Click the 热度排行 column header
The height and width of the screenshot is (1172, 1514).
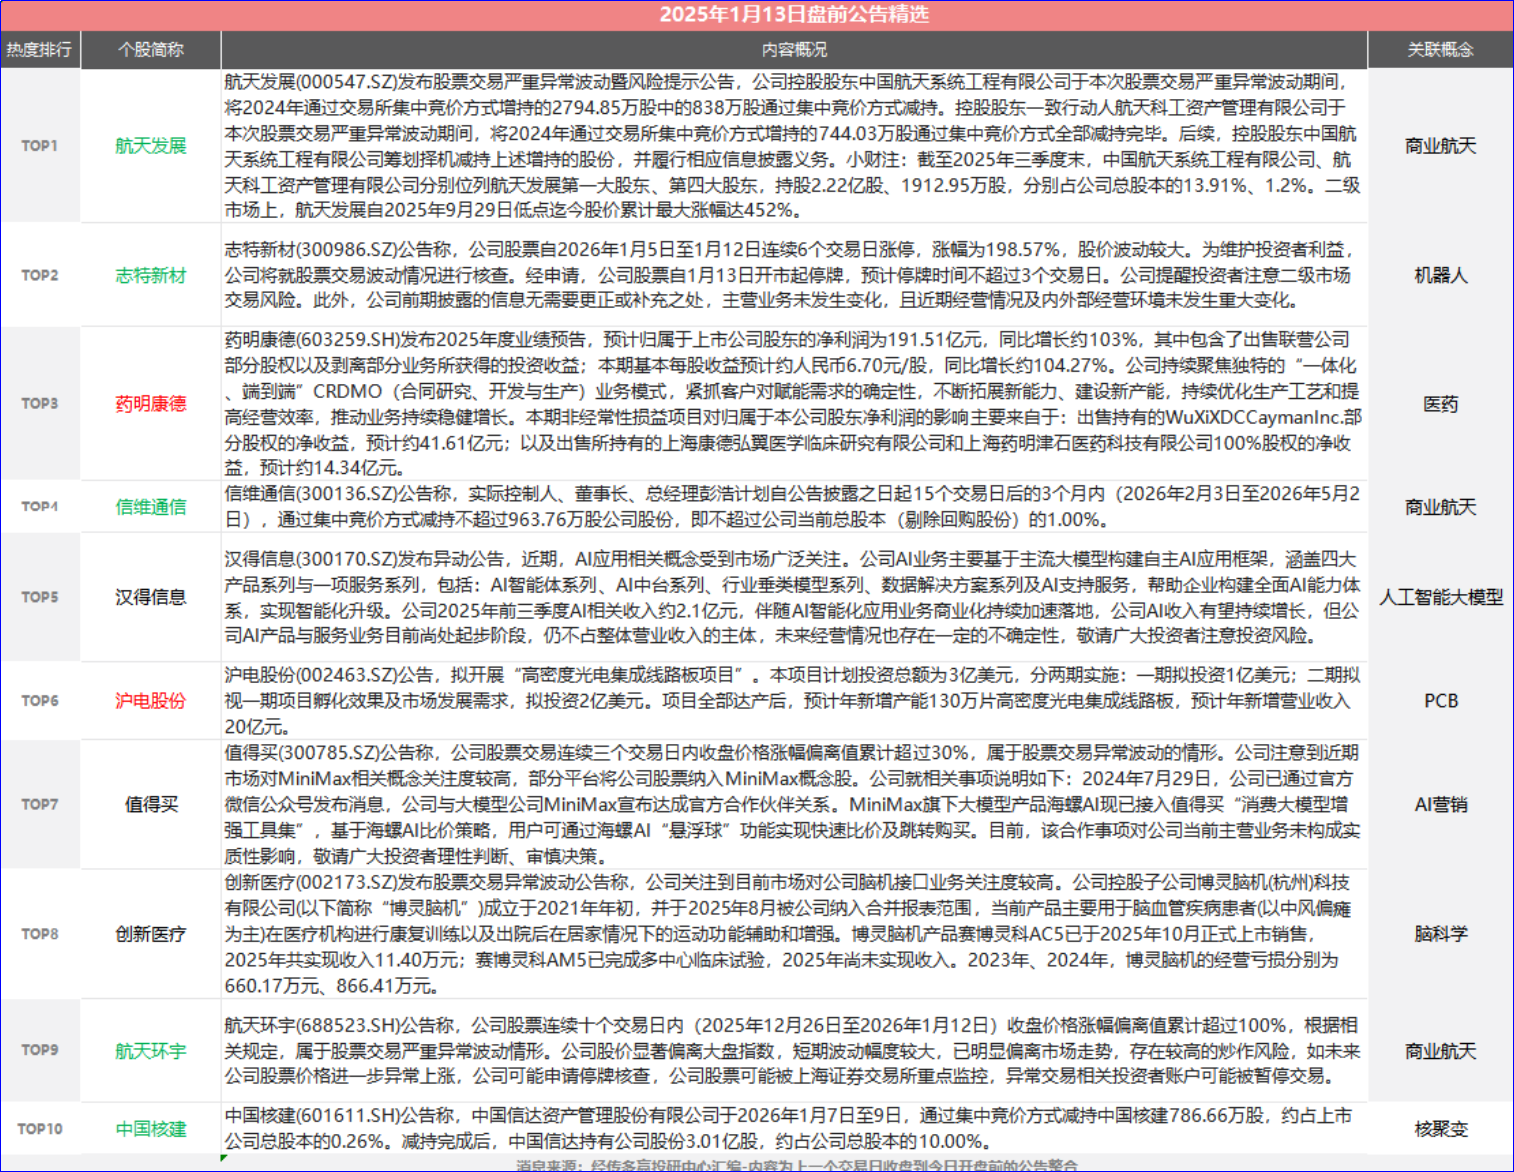[x=39, y=49]
